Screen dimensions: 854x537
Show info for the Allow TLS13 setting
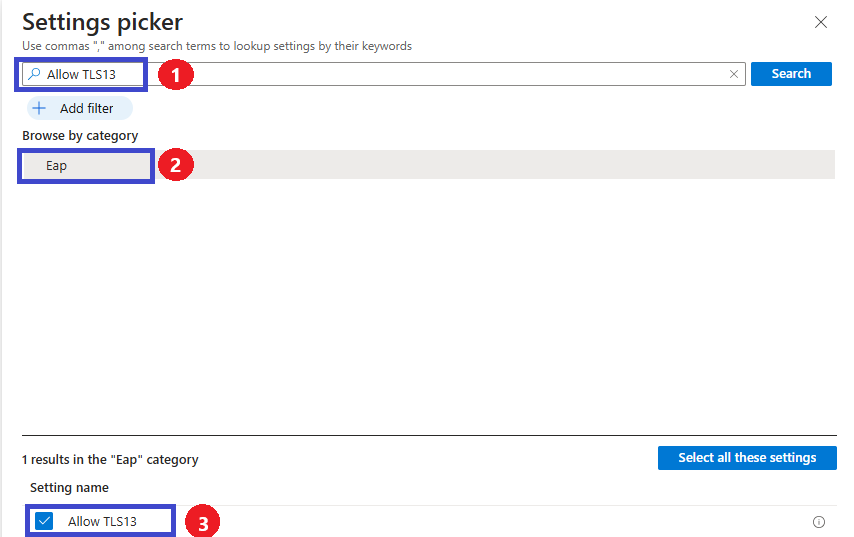(x=819, y=522)
